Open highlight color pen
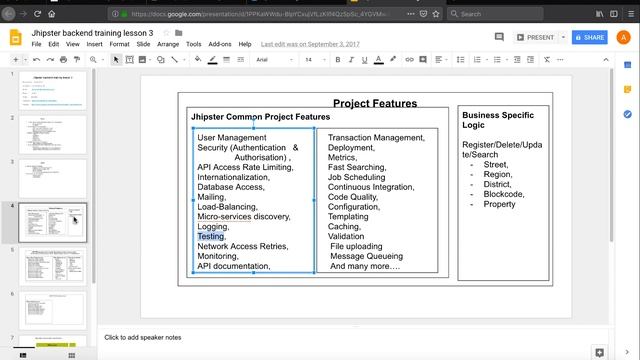640x360 pixels. click(393, 60)
